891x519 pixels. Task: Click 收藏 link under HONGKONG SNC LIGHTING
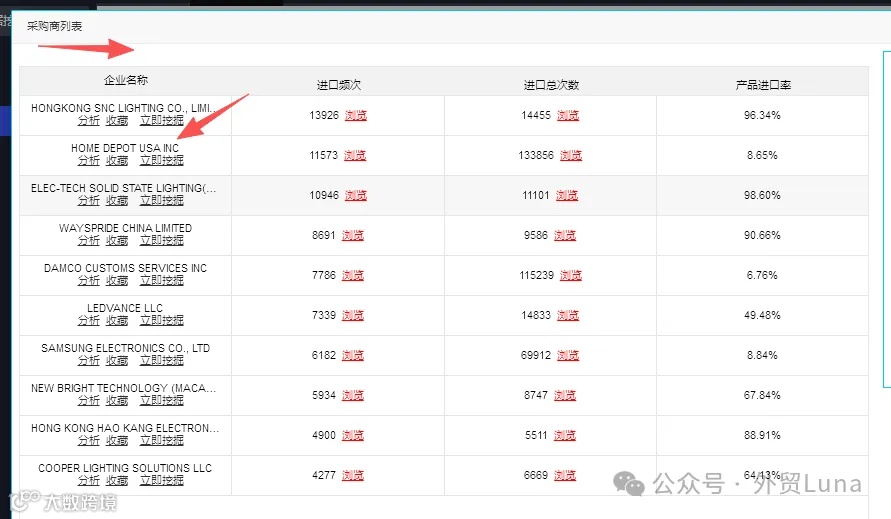click(x=117, y=121)
